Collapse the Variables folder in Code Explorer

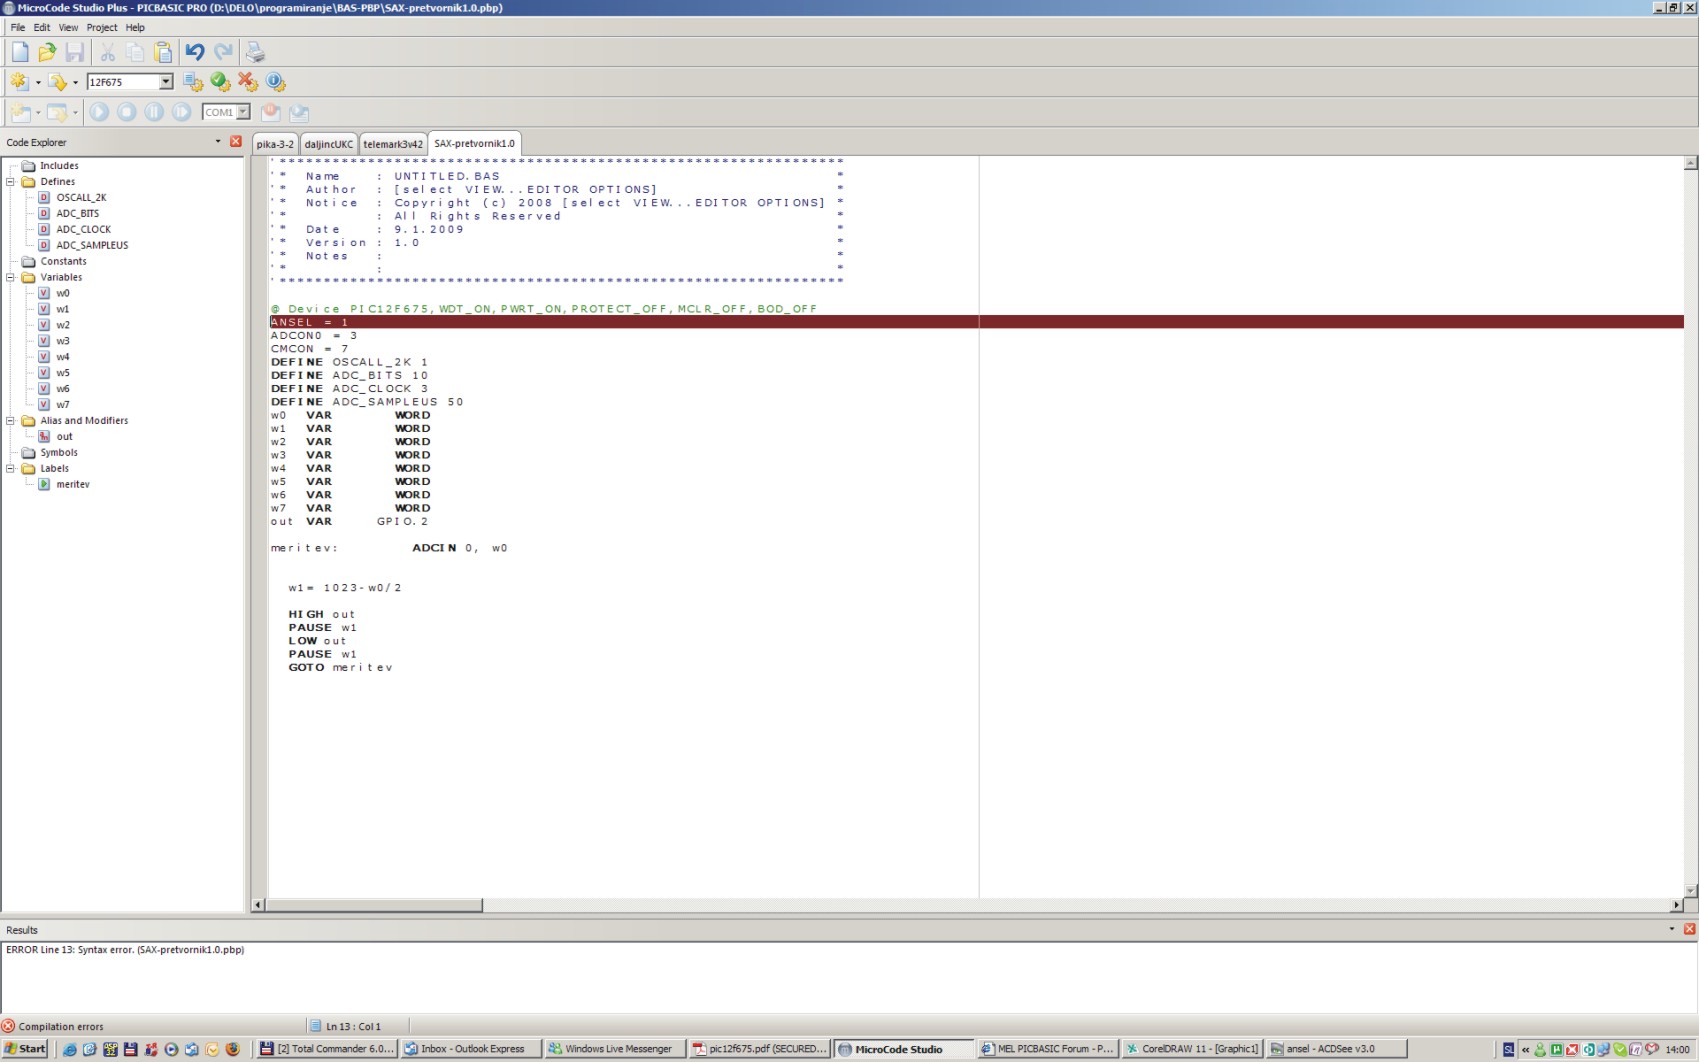(11, 277)
